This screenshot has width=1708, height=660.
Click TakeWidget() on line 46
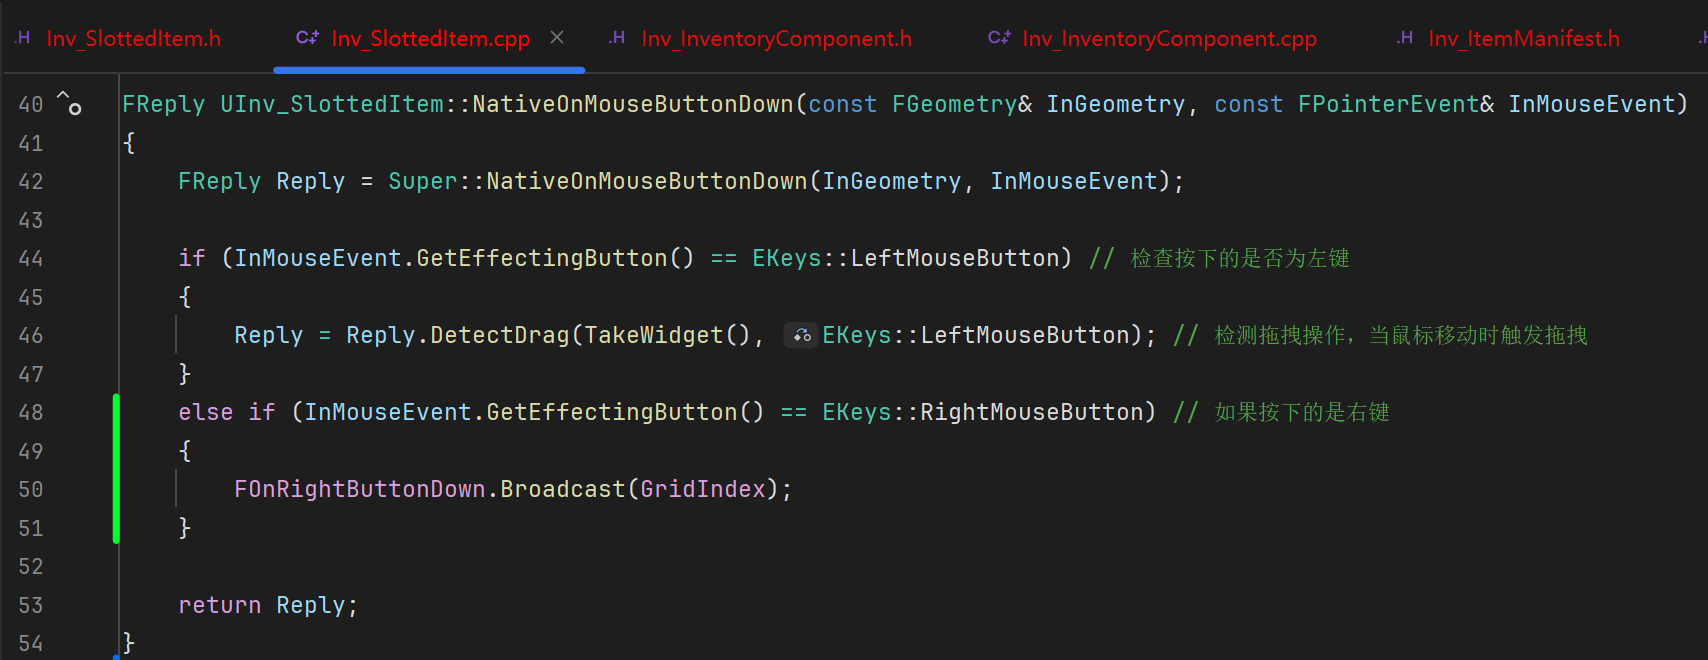pos(668,335)
